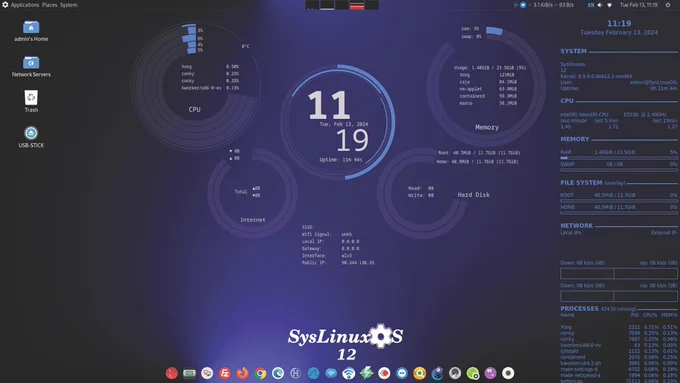This screenshot has width=680, height=383.
Task: Click the FILE SYSTEM heading in sidebar
Action: 581,183
